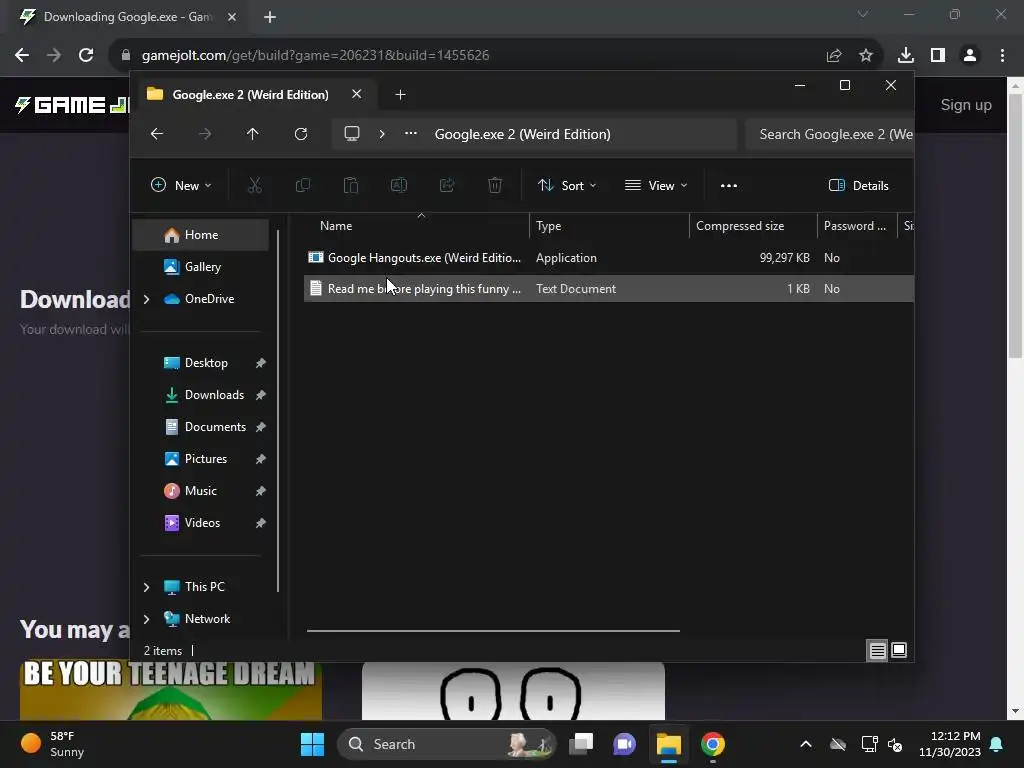
Task: Open a new Chrome tab
Action: pos(270,17)
